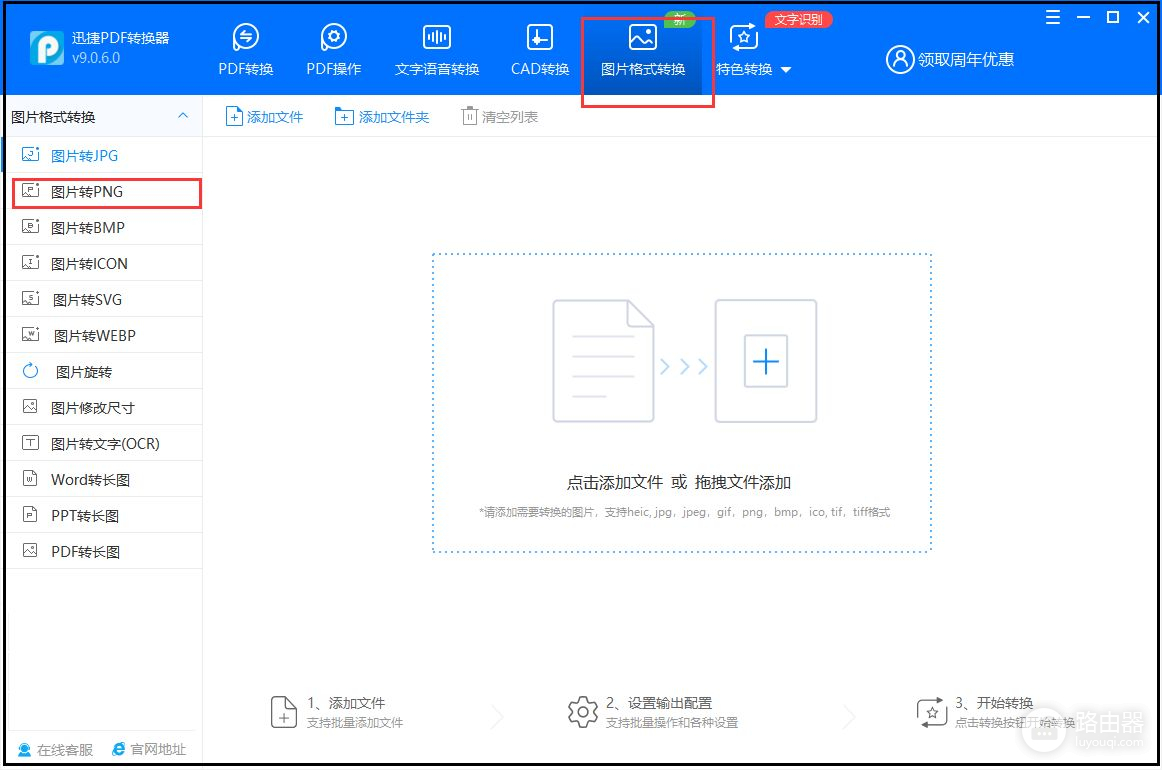Click 添加文件 in the toolbar
This screenshot has height=770, width=1162.
pyautogui.click(x=264, y=117)
